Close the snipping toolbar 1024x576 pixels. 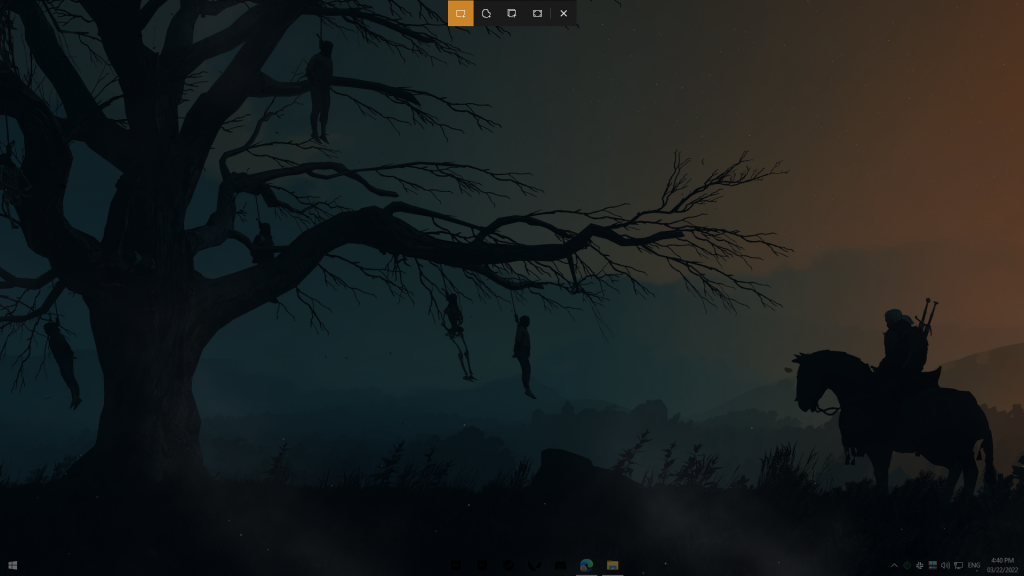564,13
